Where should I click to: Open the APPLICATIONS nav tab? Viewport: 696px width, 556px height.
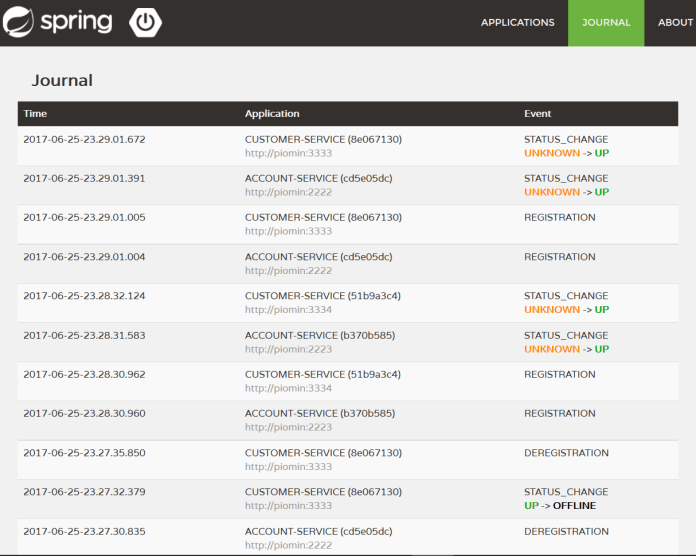tap(517, 23)
